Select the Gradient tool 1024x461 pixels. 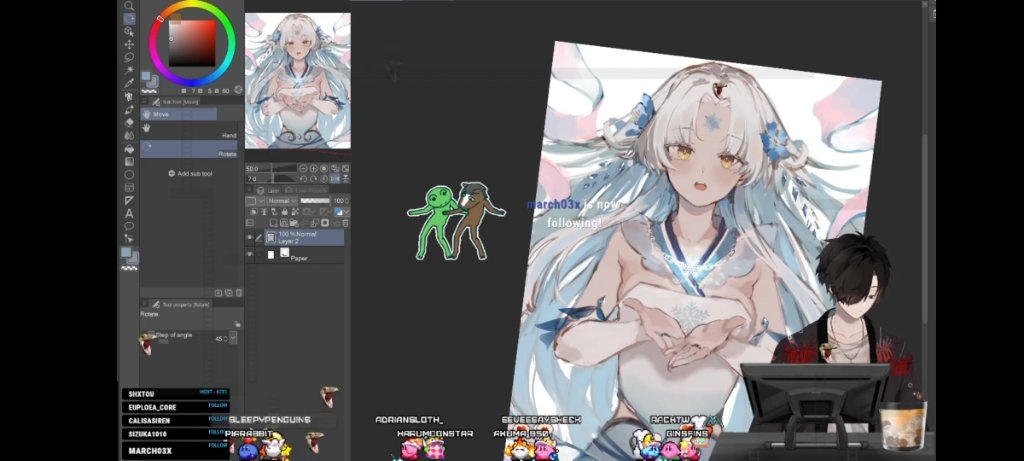(129, 161)
